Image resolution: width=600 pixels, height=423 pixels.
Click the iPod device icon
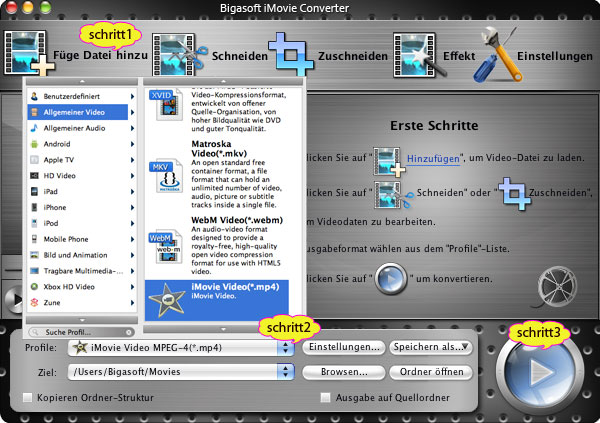pos(34,223)
